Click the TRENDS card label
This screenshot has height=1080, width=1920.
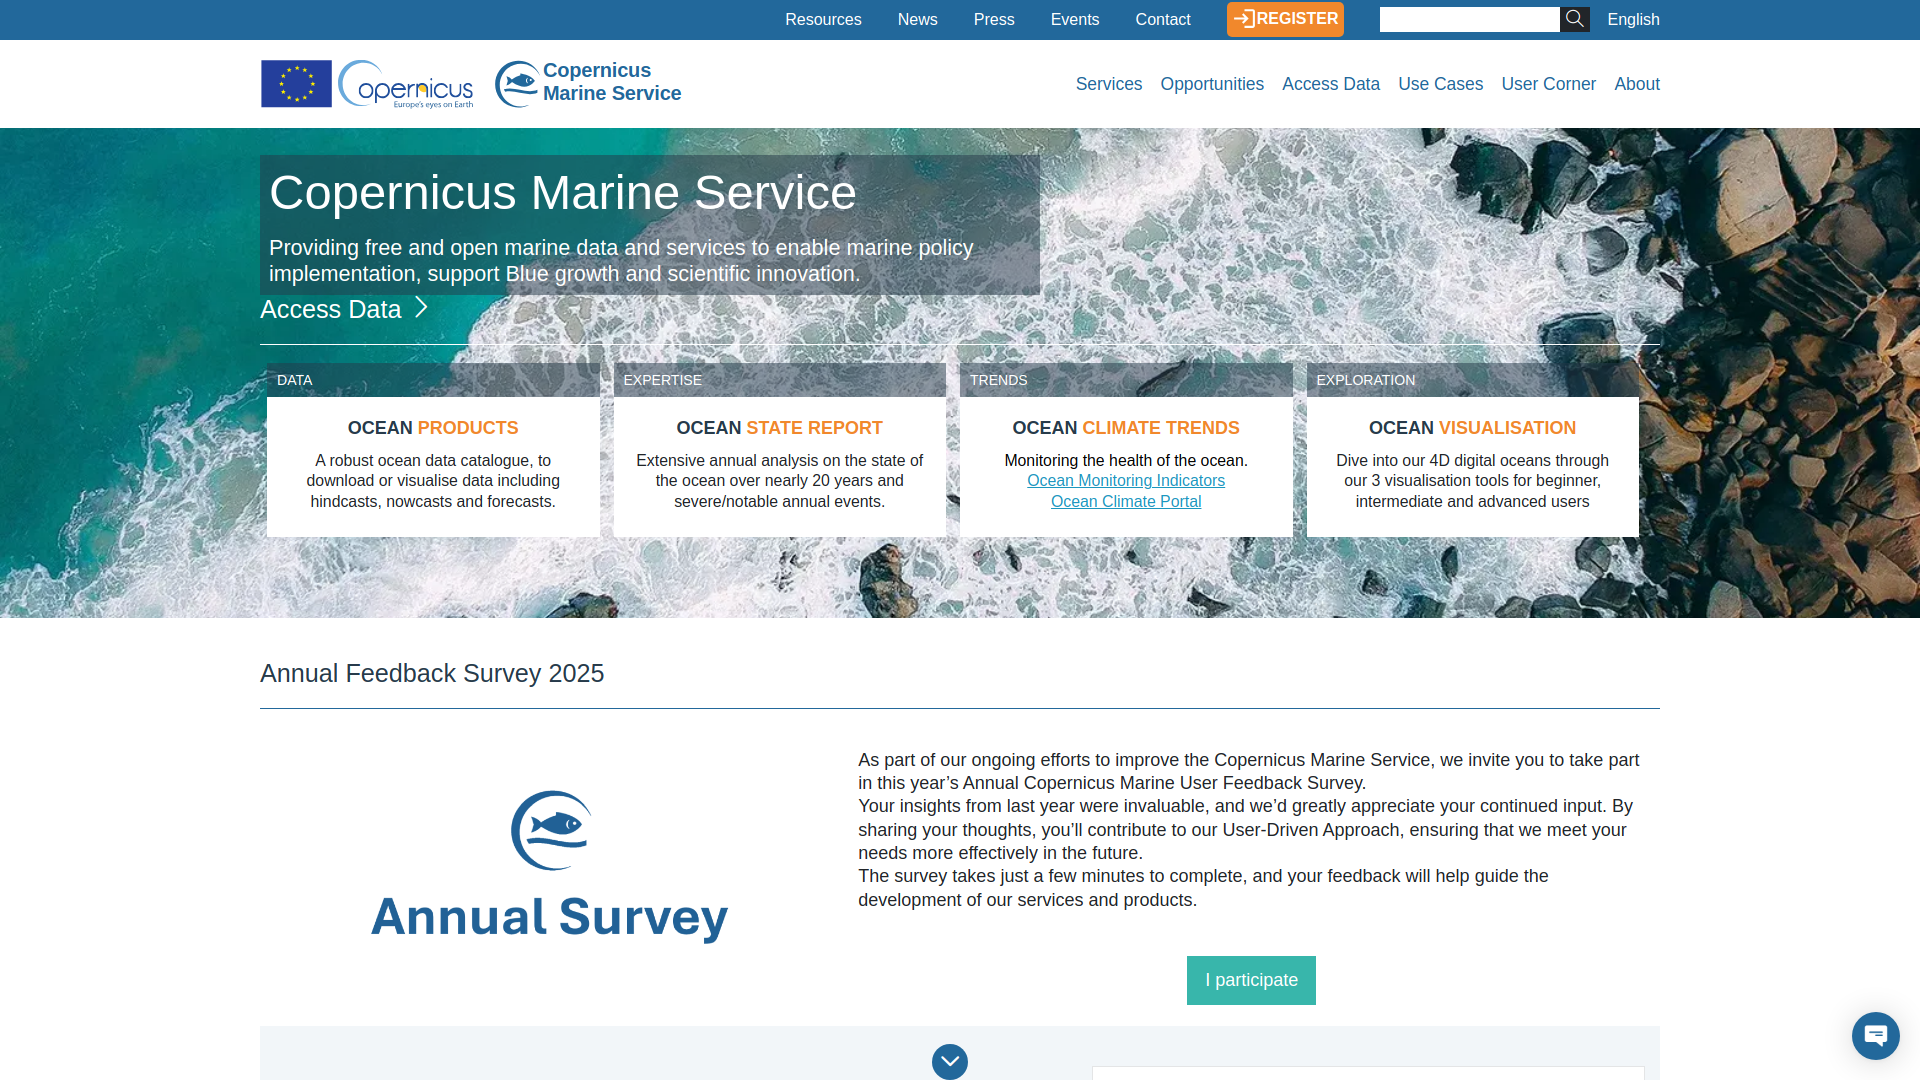click(998, 380)
